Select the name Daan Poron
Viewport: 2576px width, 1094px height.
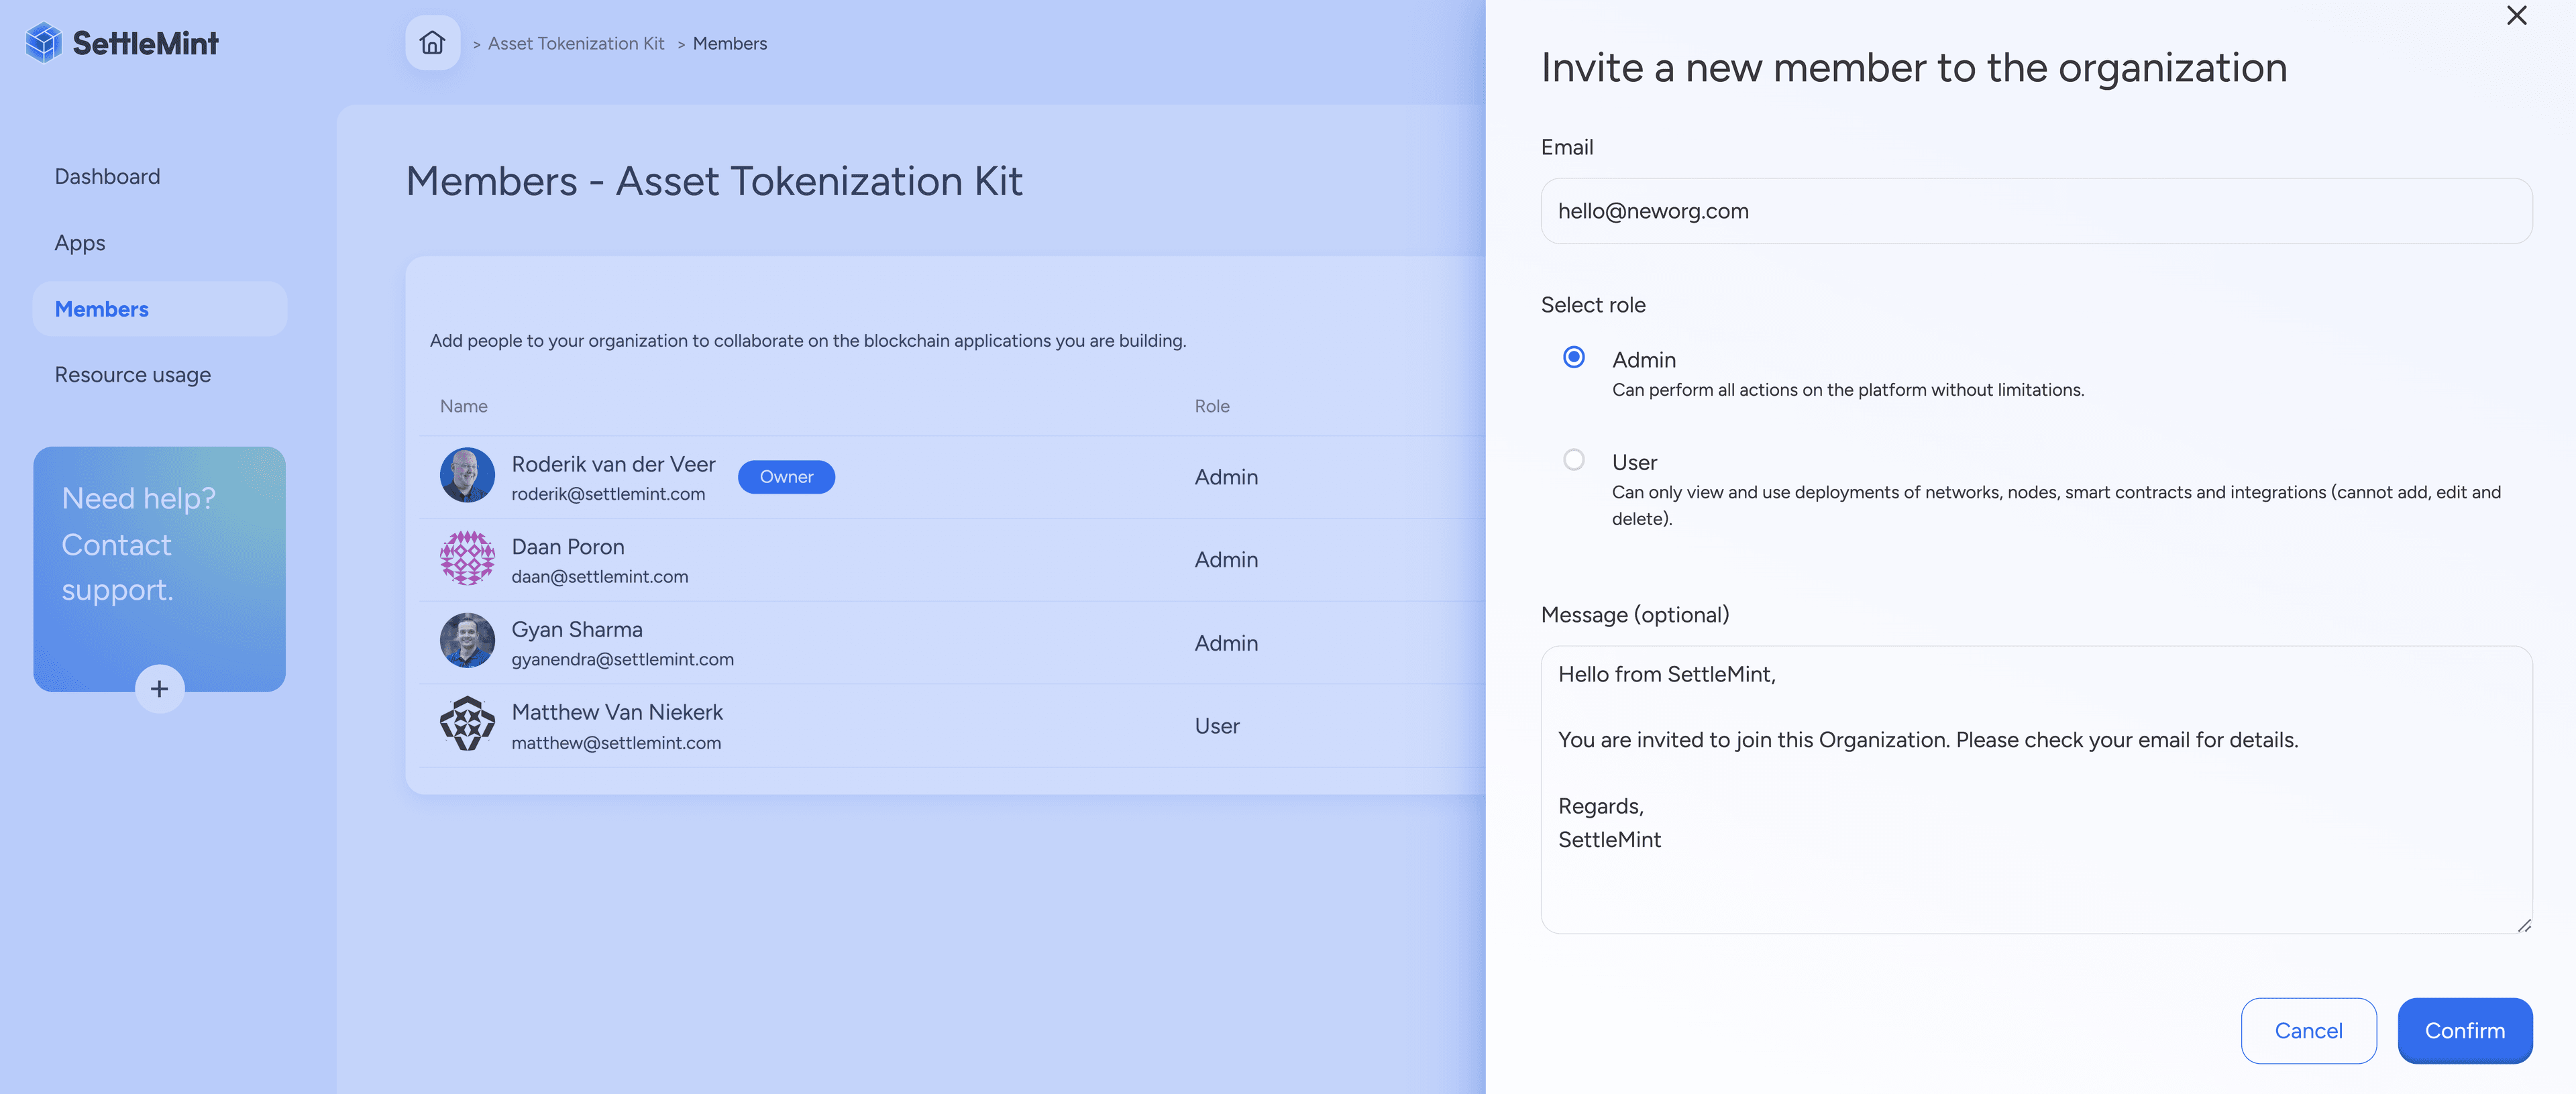568,547
